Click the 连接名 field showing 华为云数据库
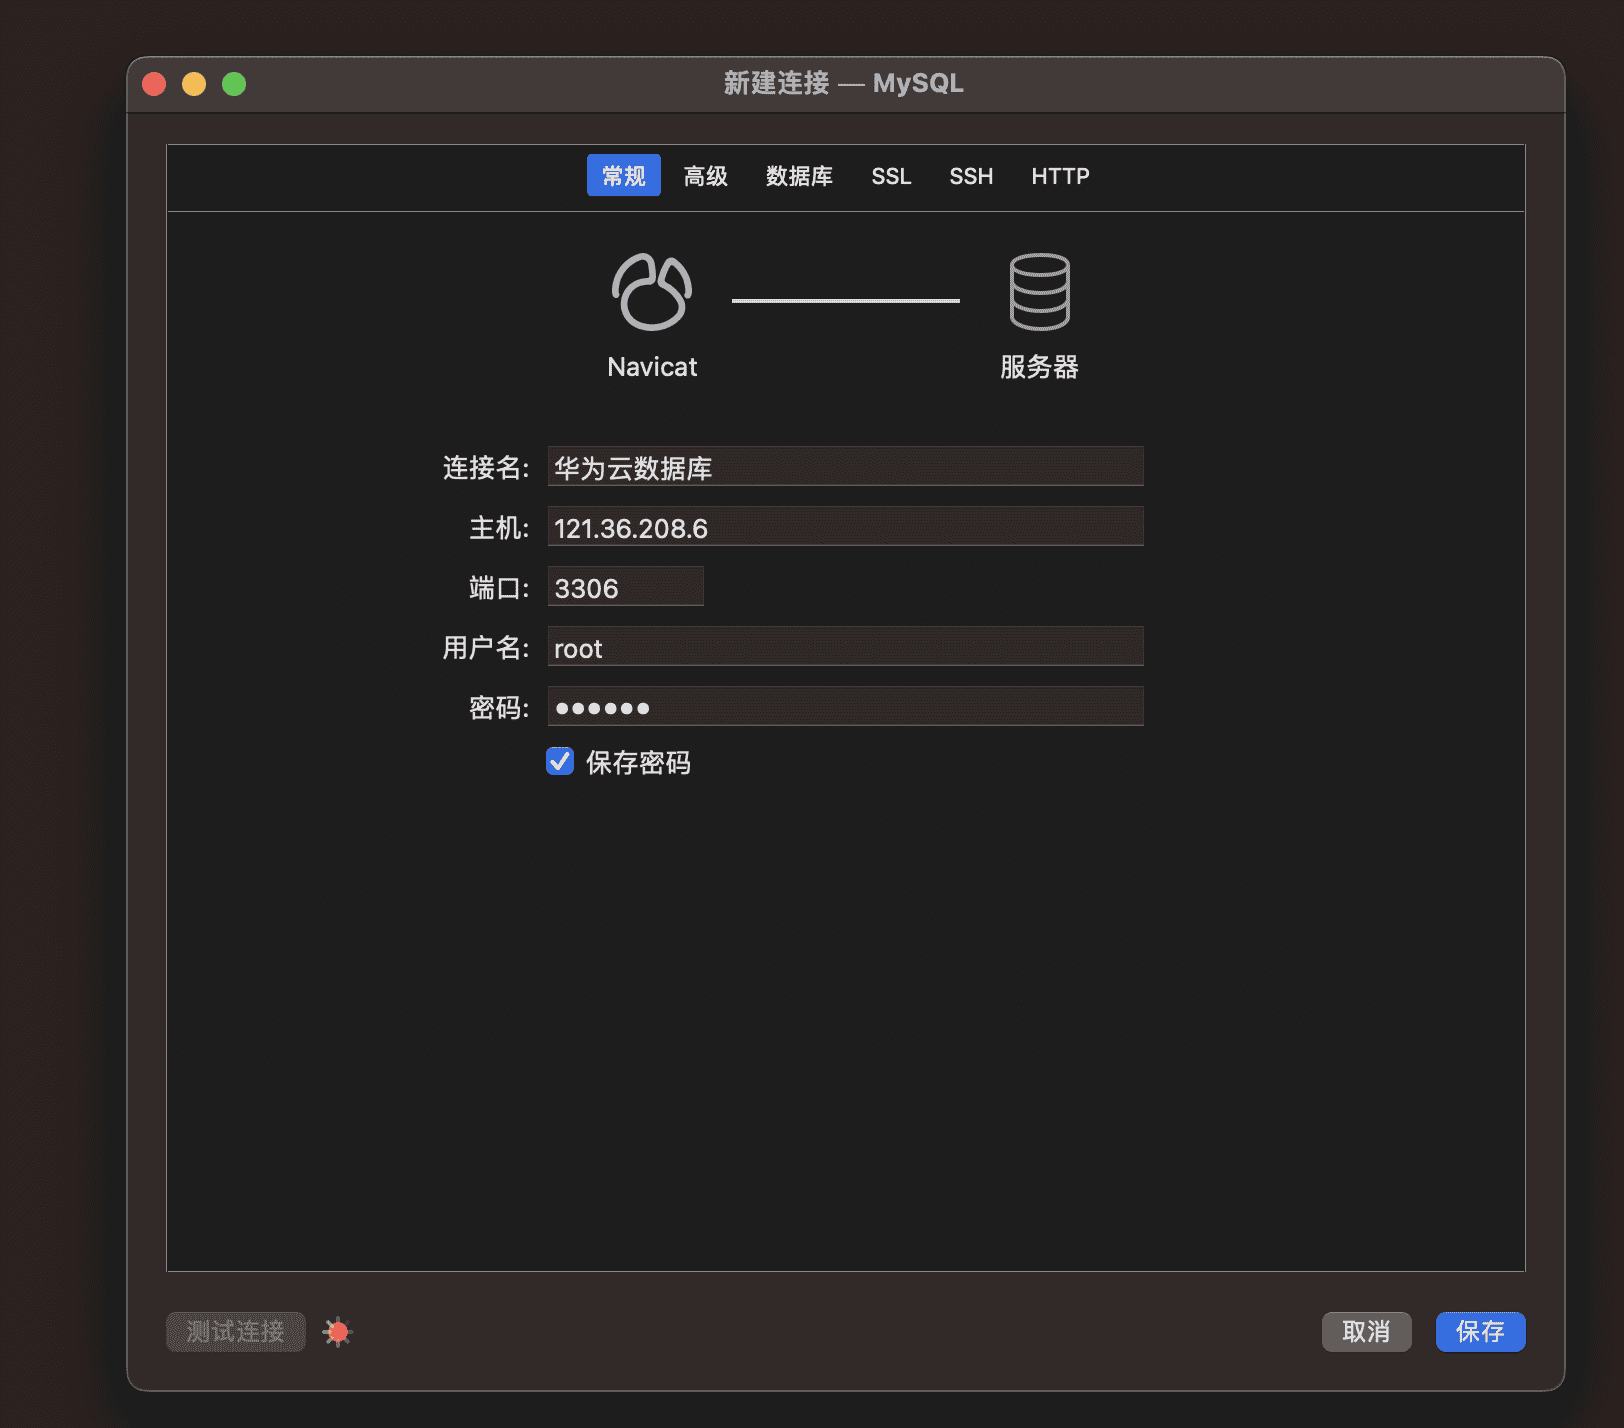 tap(845, 466)
